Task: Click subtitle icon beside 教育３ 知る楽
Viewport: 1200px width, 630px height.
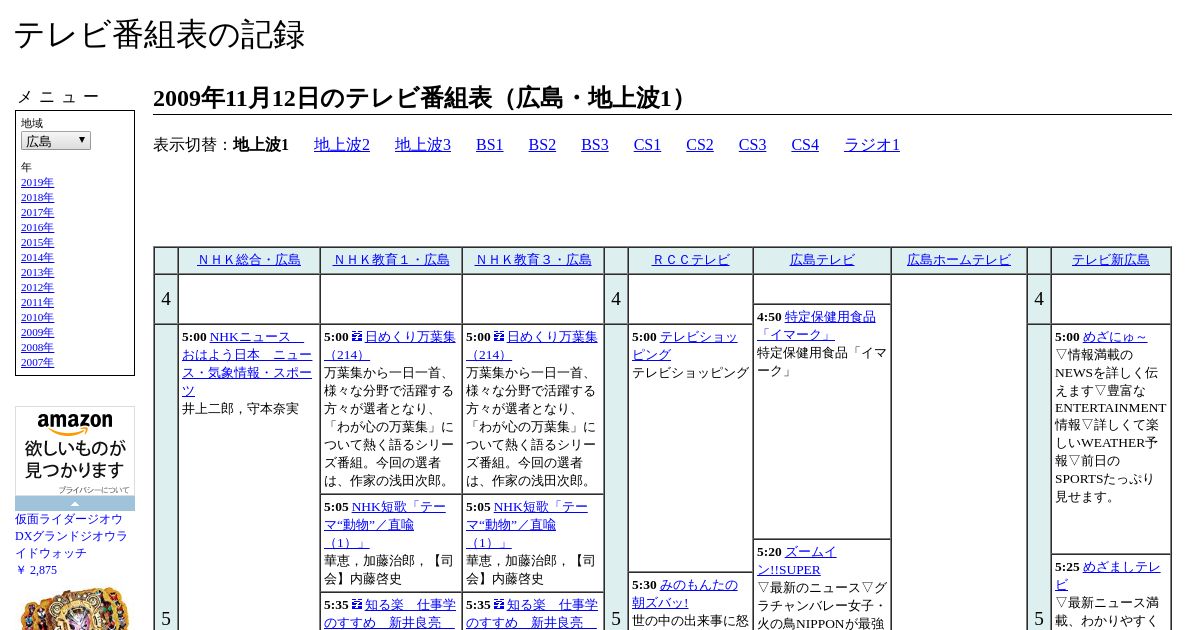Action: [499, 604]
